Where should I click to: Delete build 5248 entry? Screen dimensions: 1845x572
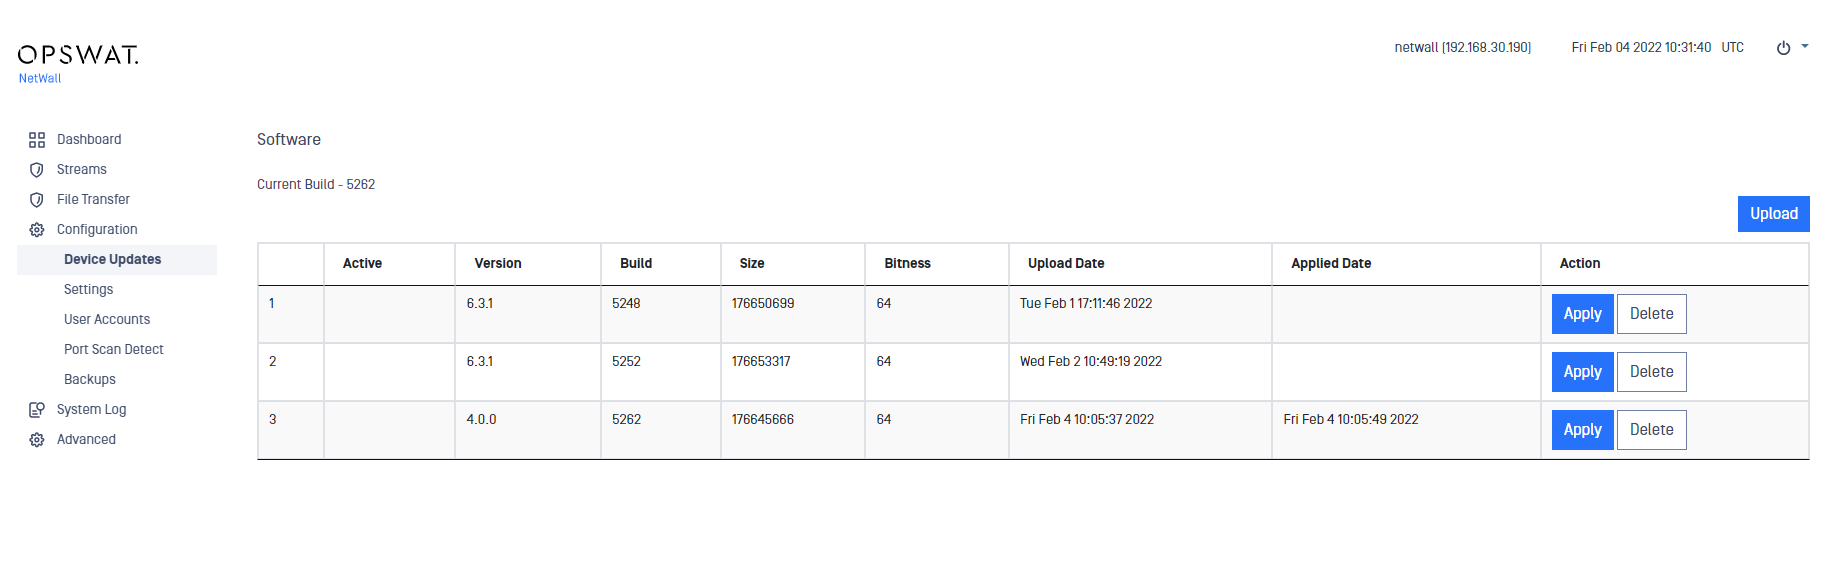[x=1651, y=314]
